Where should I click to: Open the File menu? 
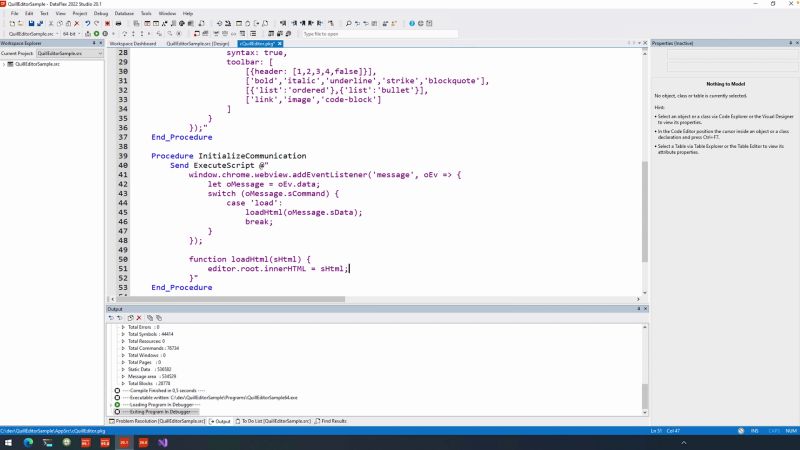pos(14,13)
